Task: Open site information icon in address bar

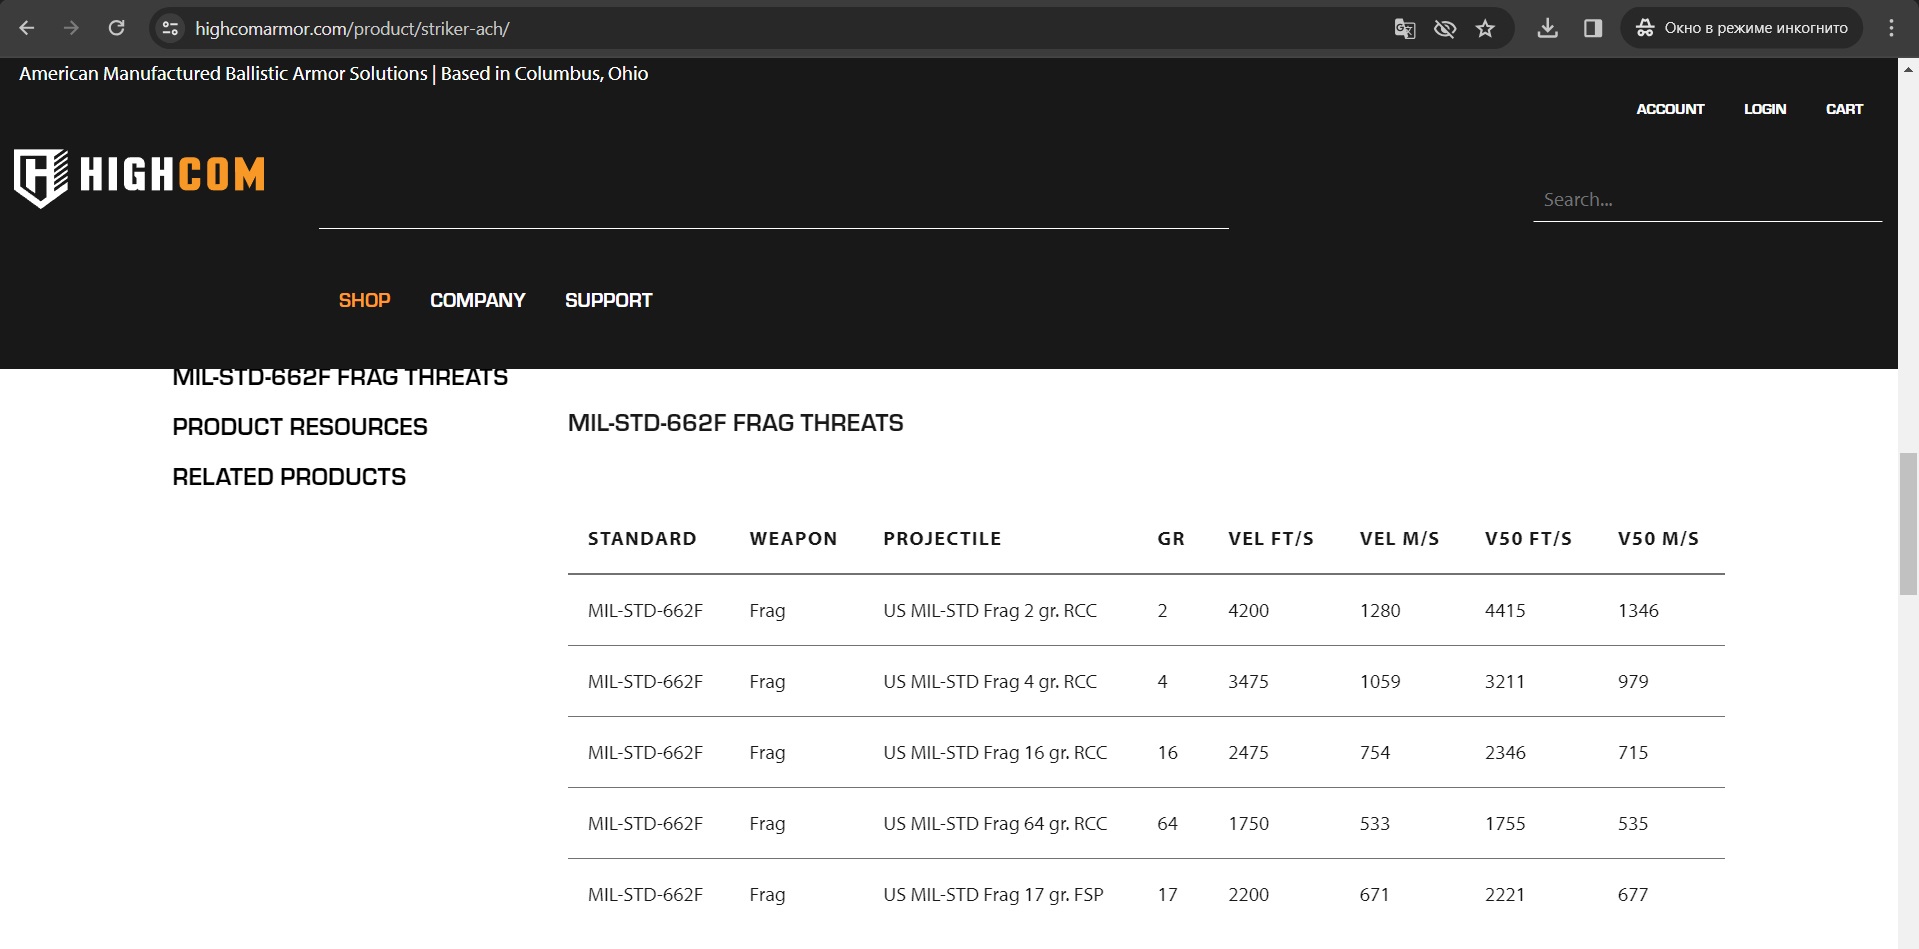Action: coord(171,28)
